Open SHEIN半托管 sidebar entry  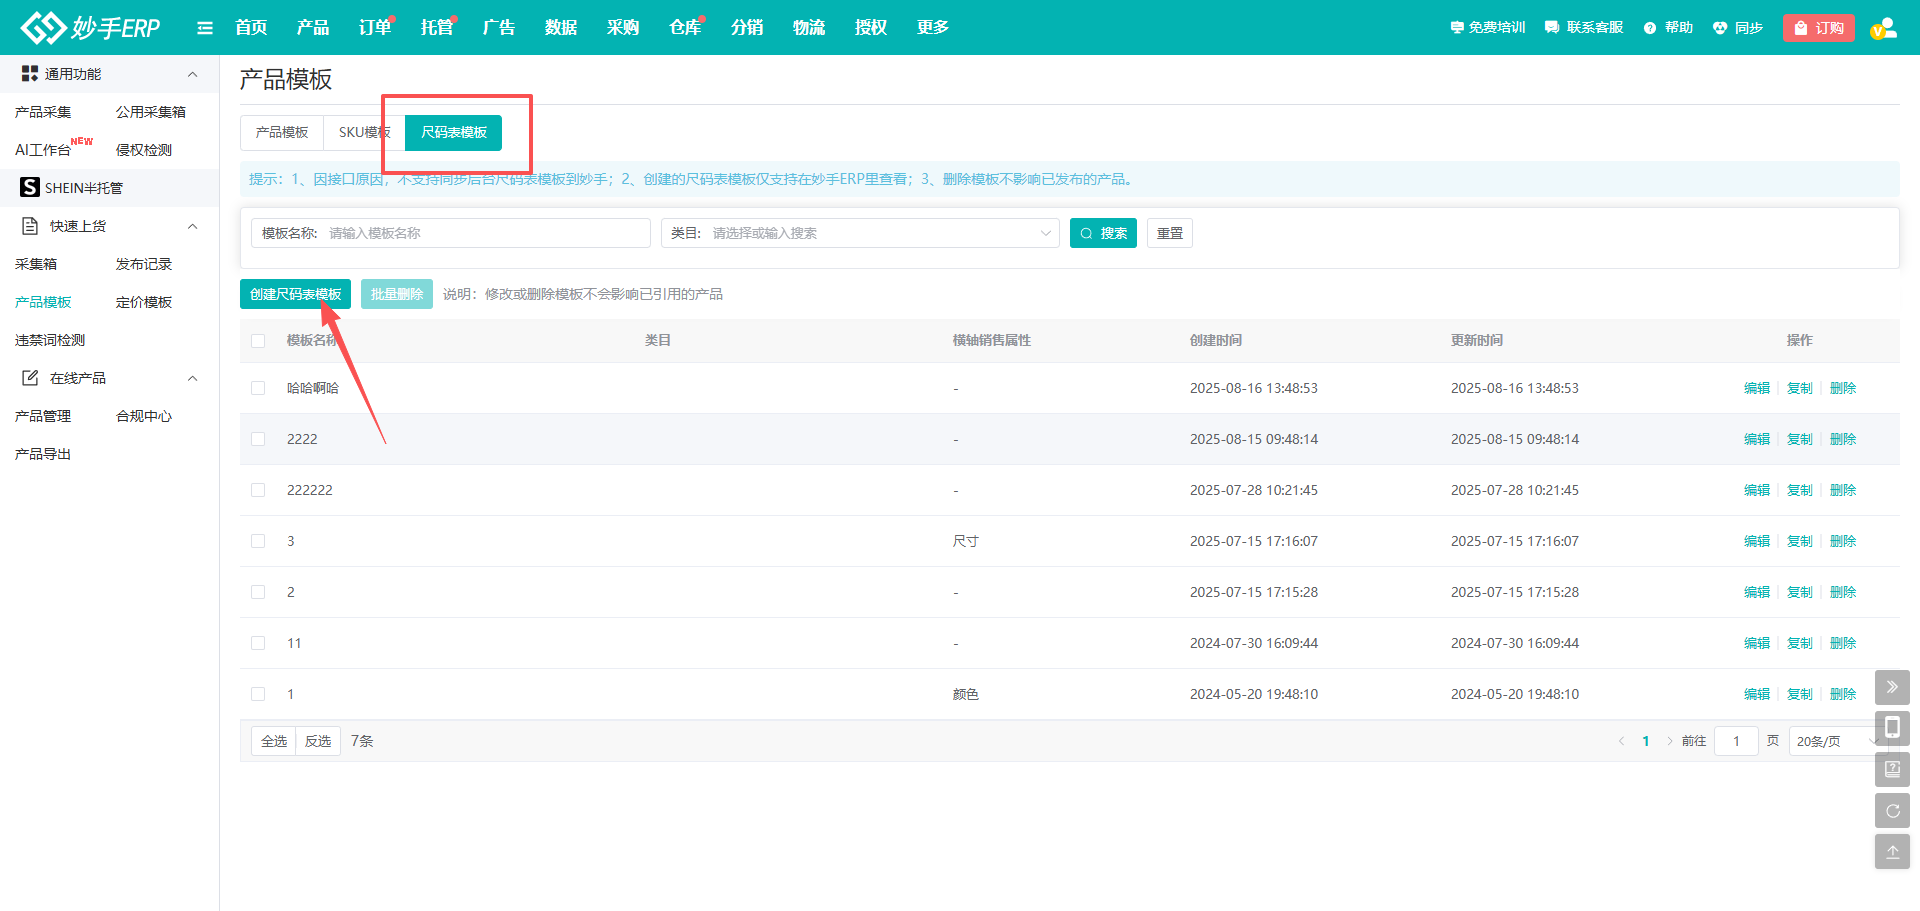83,188
